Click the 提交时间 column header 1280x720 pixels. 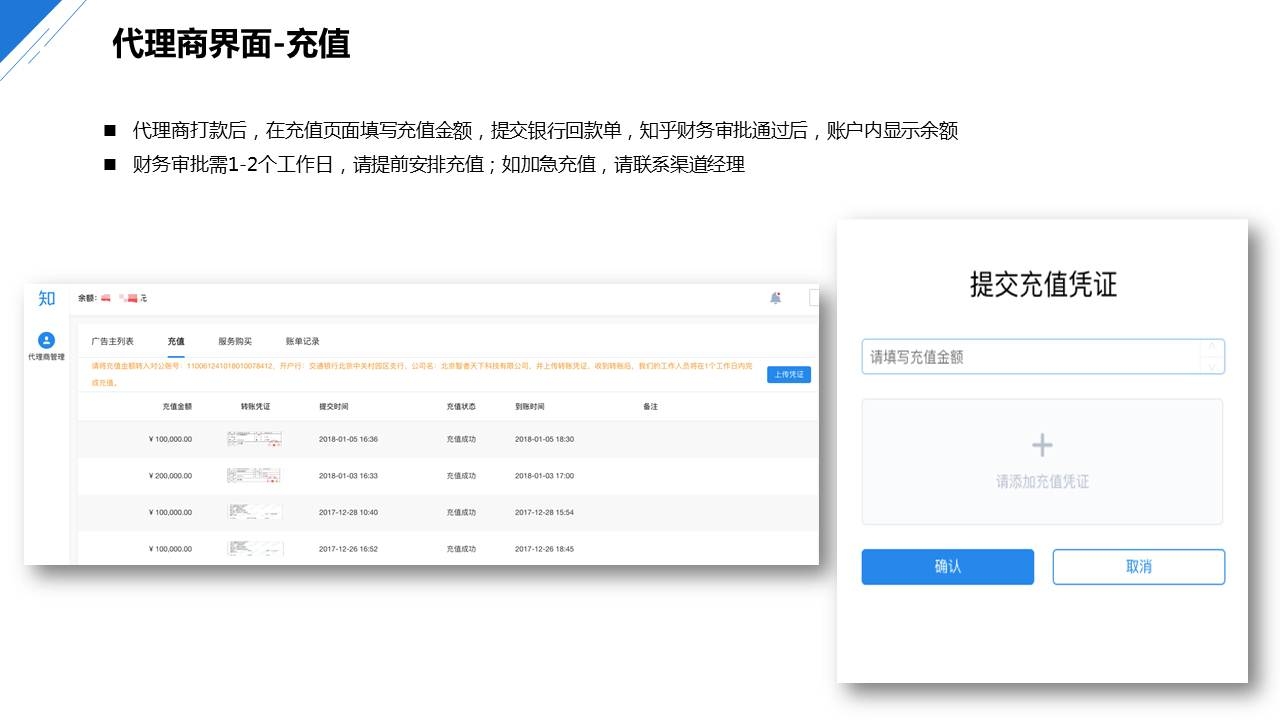pyautogui.click(x=334, y=407)
